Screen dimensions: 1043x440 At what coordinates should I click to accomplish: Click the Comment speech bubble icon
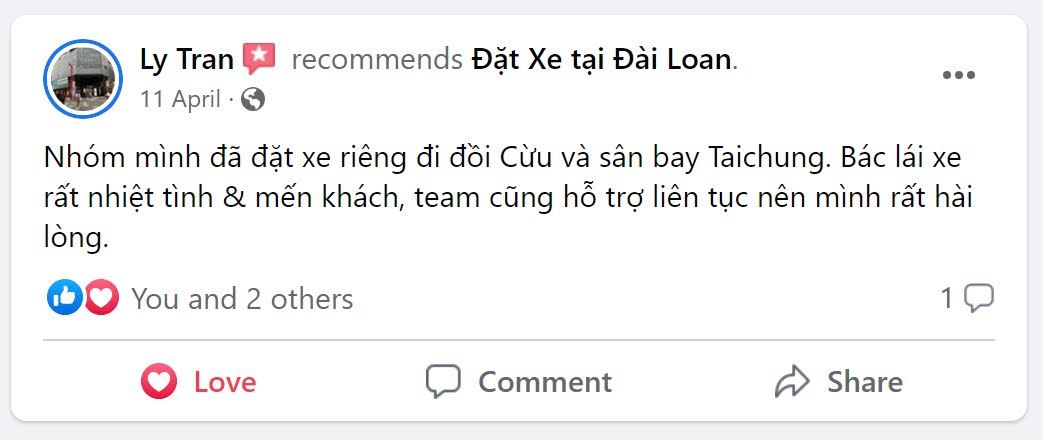tap(443, 382)
